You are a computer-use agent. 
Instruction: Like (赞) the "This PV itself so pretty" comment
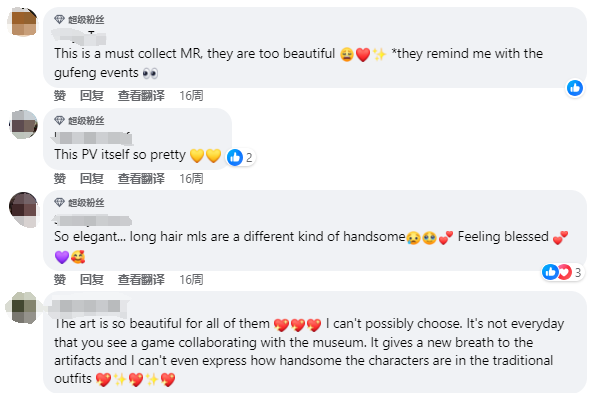[x=60, y=179]
